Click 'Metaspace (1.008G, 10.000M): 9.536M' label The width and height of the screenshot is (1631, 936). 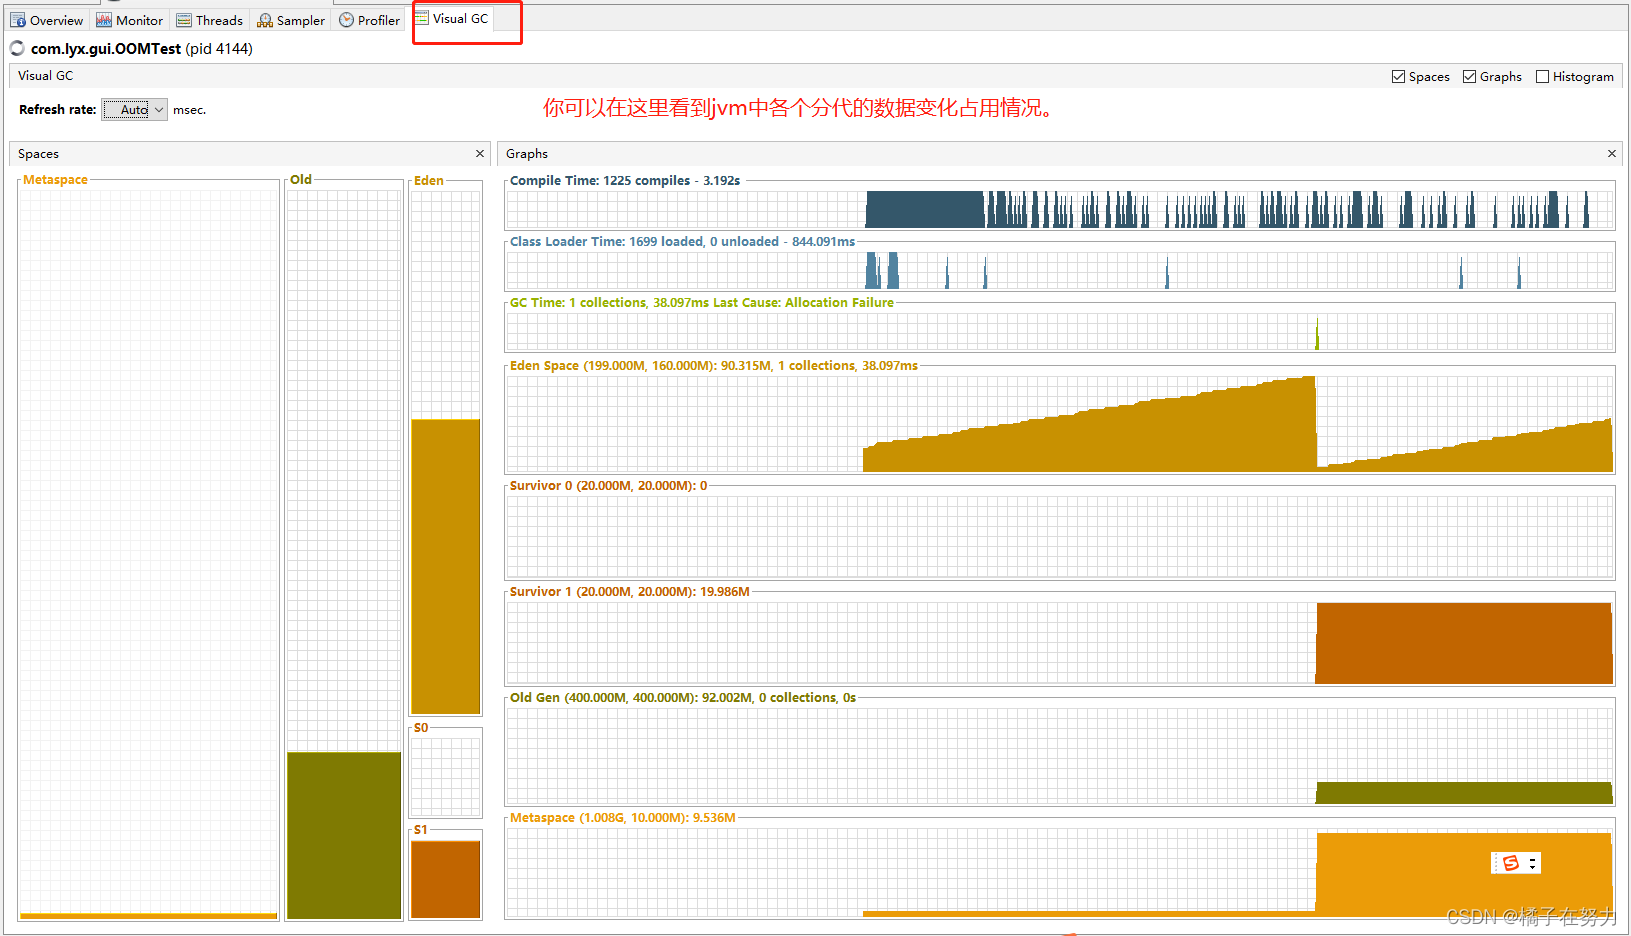click(623, 818)
